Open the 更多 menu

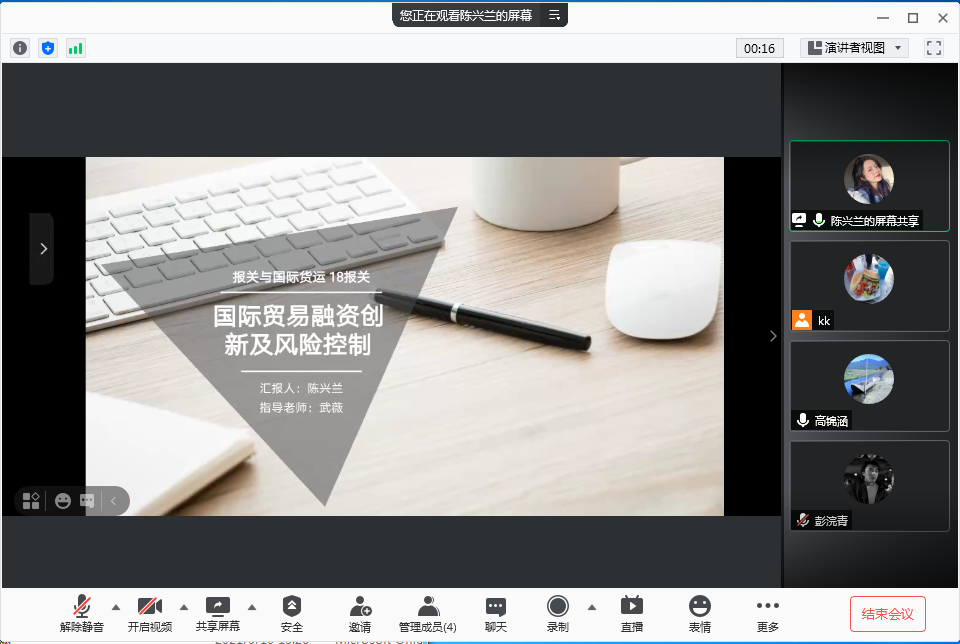767,613
